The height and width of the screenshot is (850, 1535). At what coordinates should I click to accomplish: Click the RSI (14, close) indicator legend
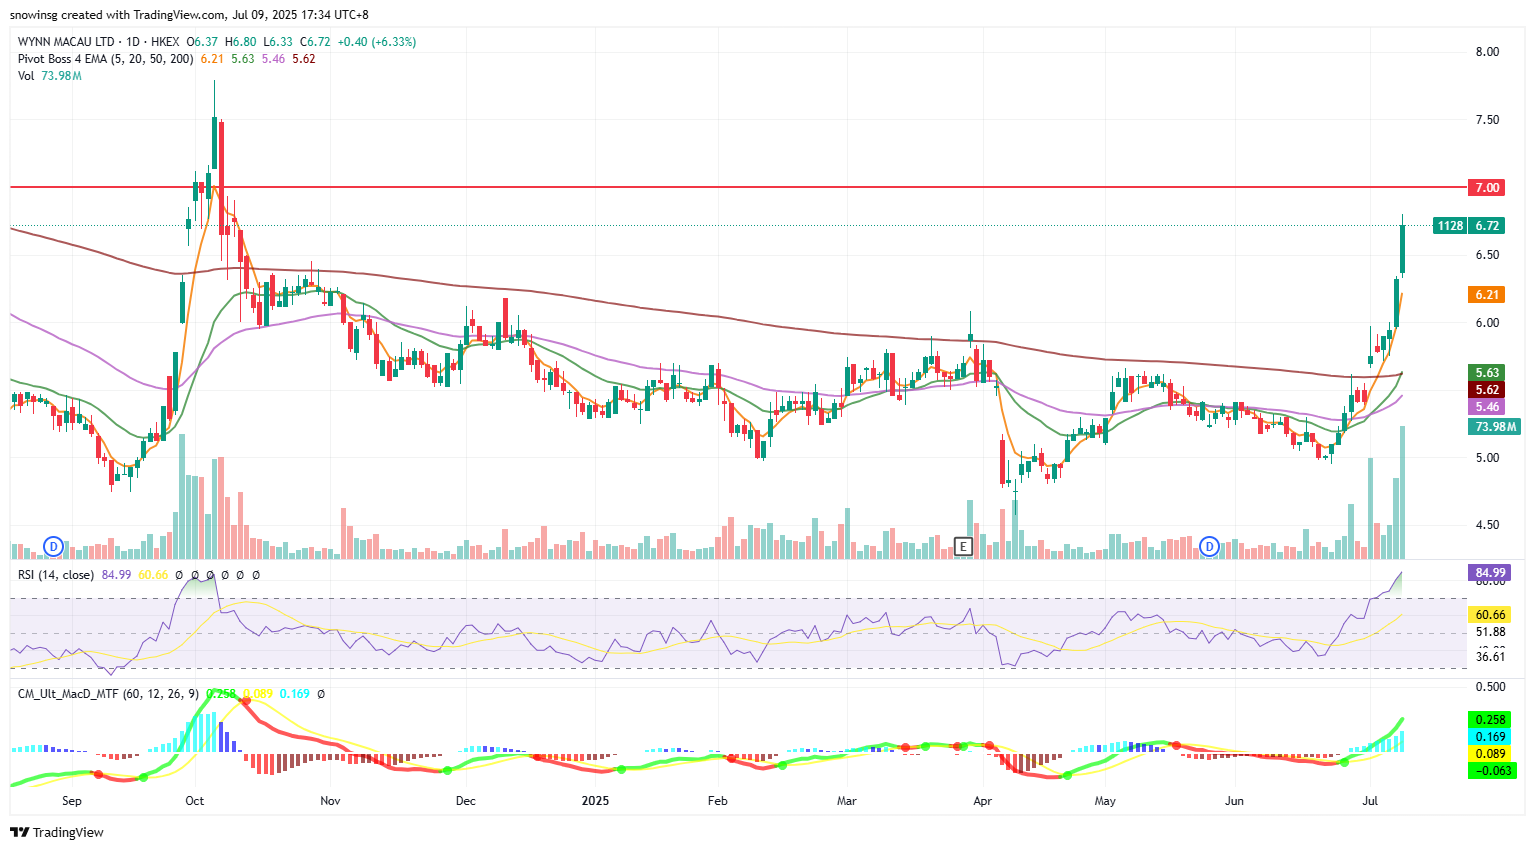[x=56, y=575]
